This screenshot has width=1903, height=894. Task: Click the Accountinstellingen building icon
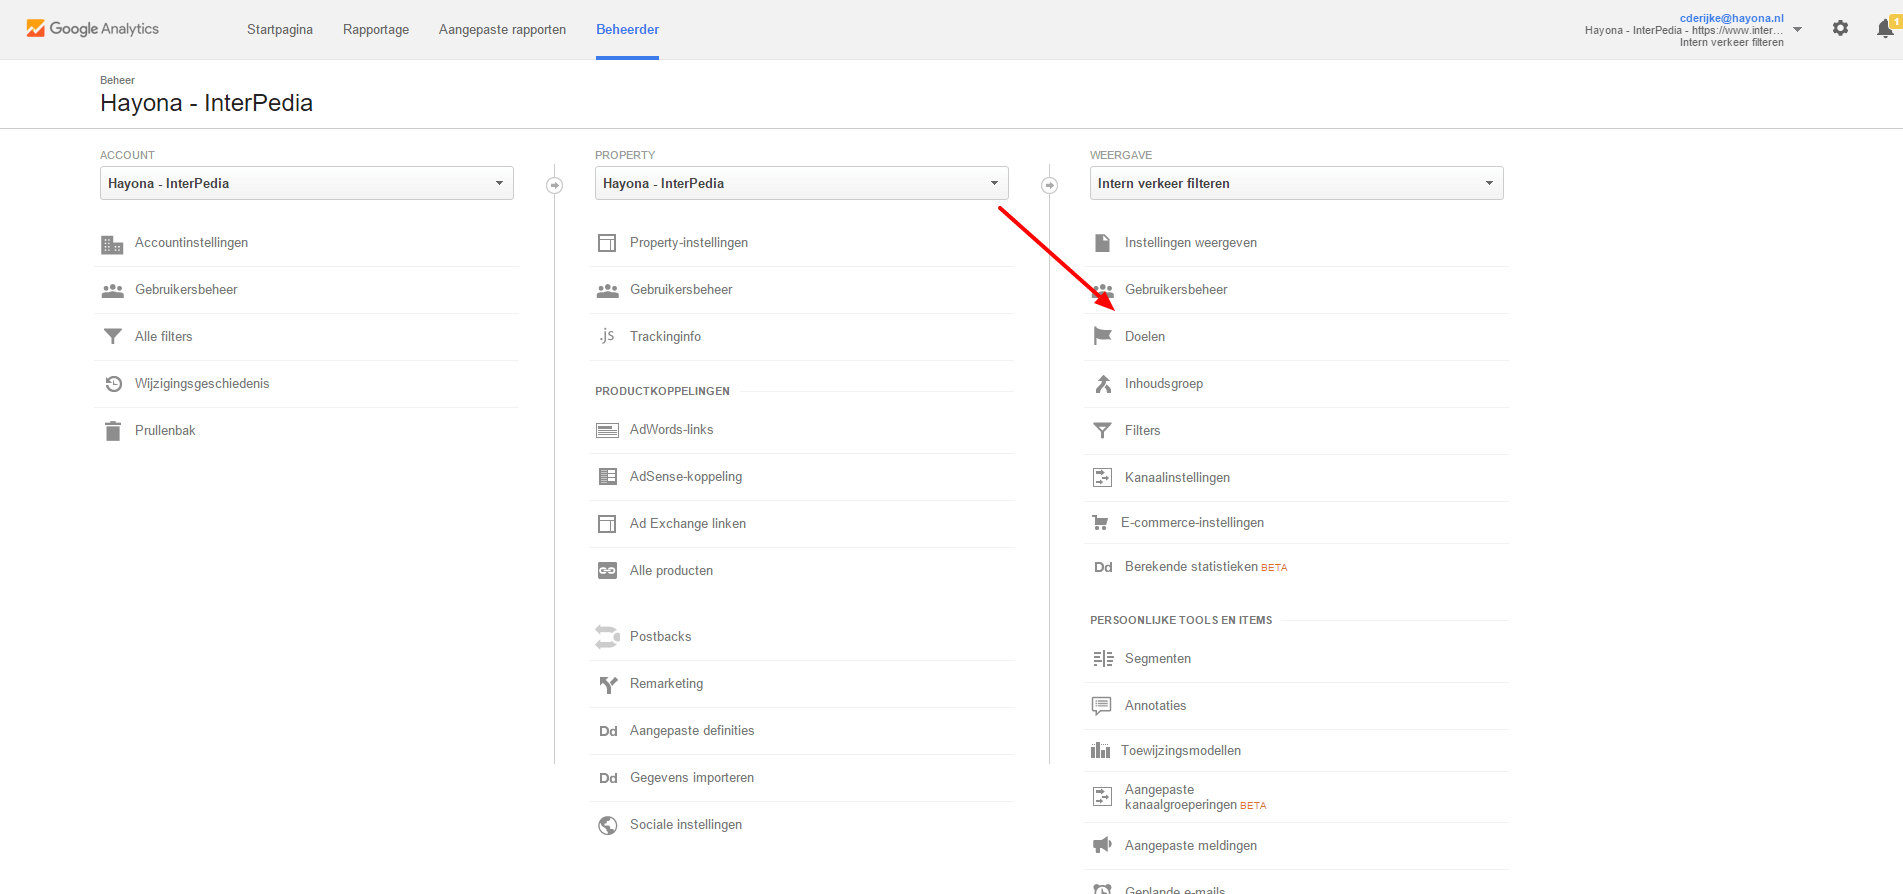[x=112, y=244]
